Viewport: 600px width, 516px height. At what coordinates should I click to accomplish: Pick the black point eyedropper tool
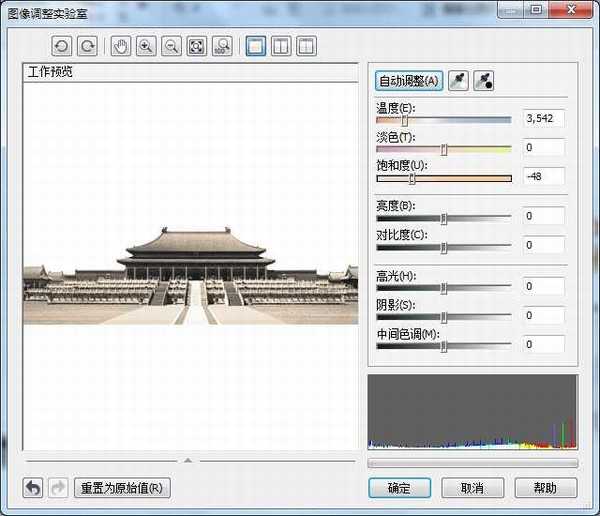point(484,81)
